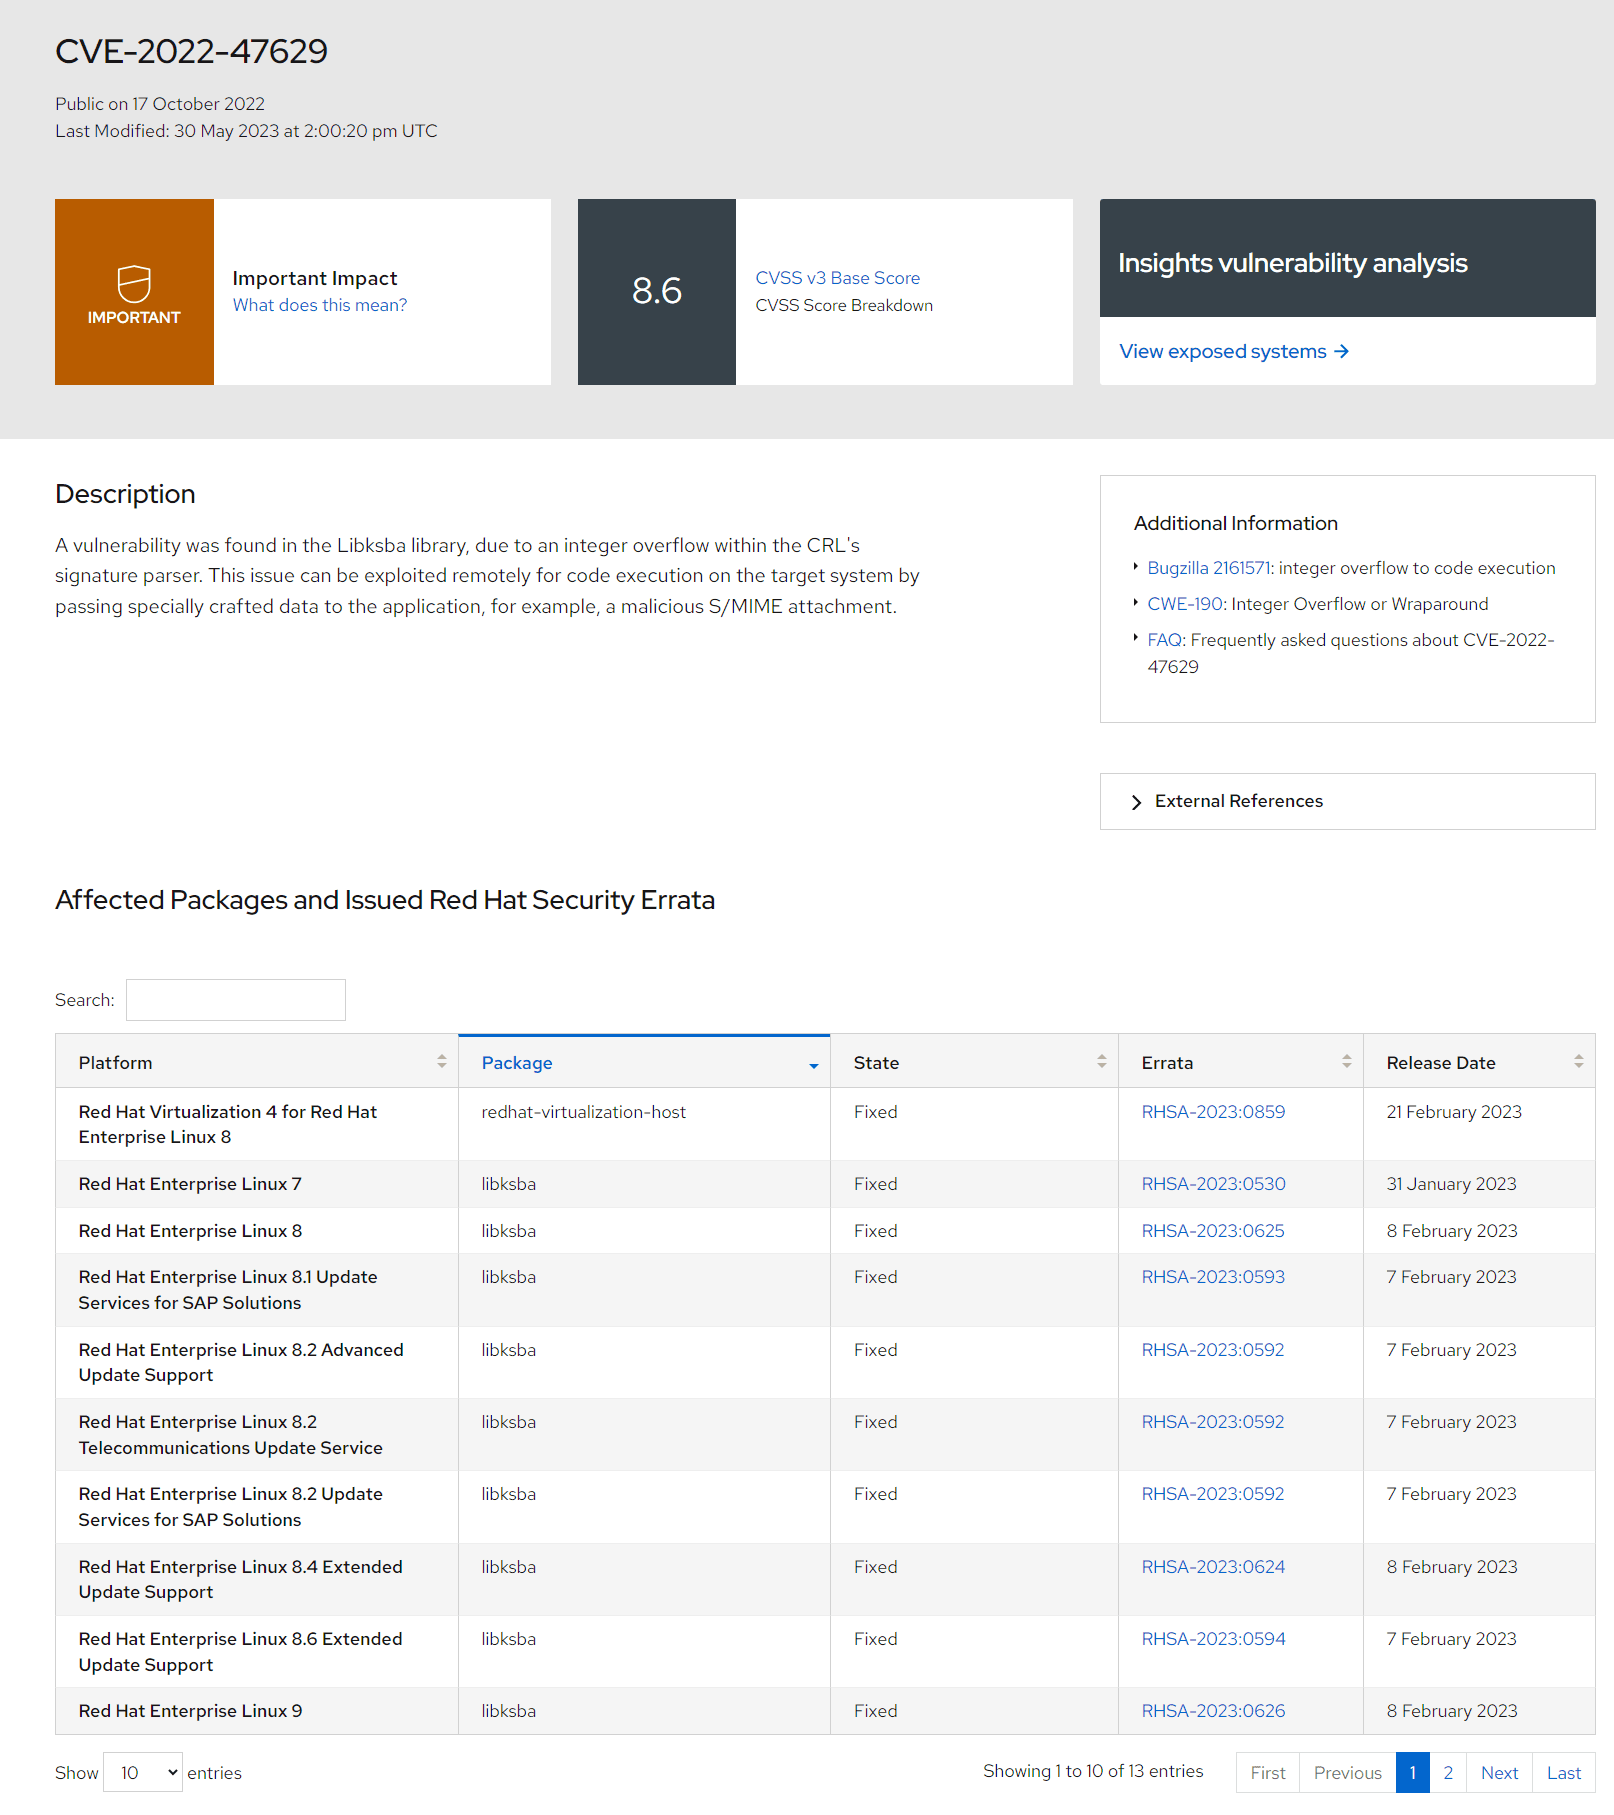Open errata RHSA-2023:0593
This screenshot has height=1815, width=1614.
[1213, 1277]
